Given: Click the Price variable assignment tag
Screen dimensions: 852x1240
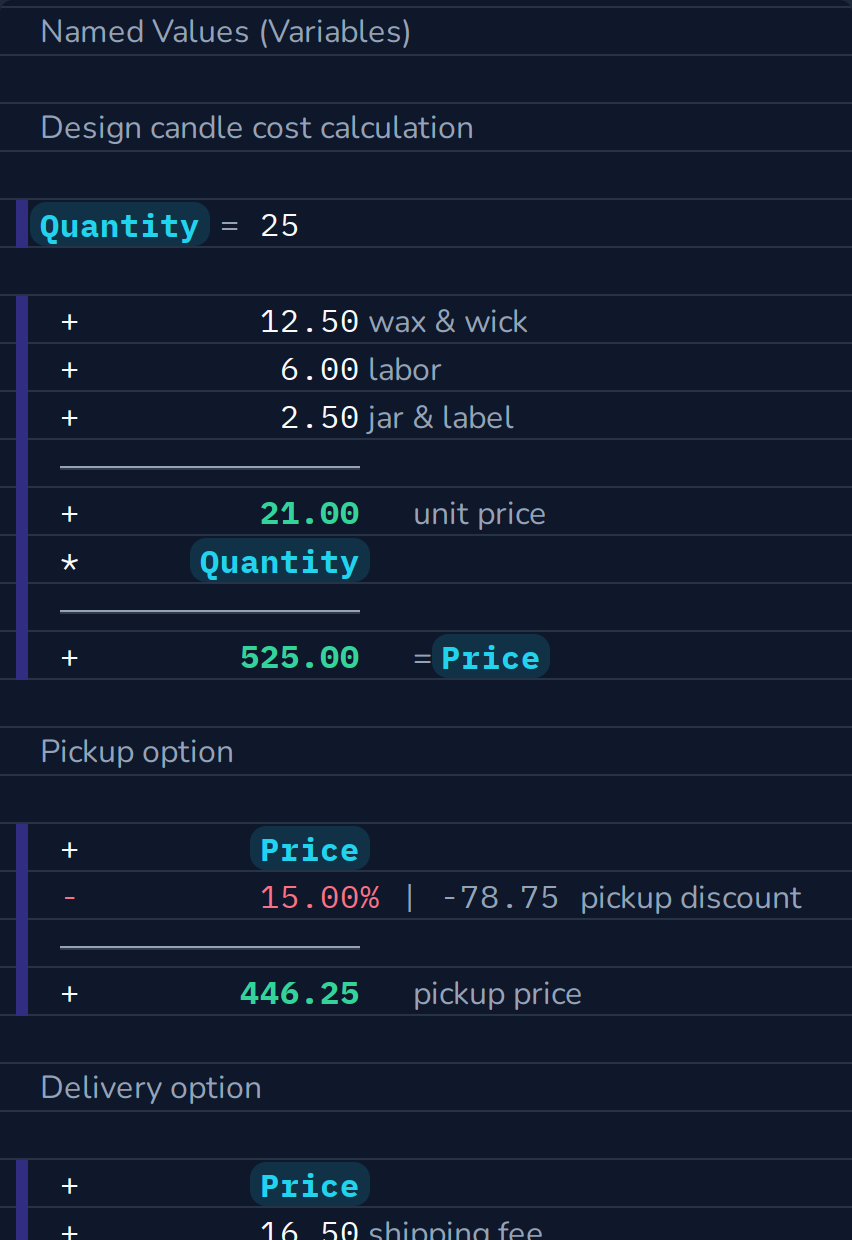Looking at the screenshot, I should (x=490, y=658).
